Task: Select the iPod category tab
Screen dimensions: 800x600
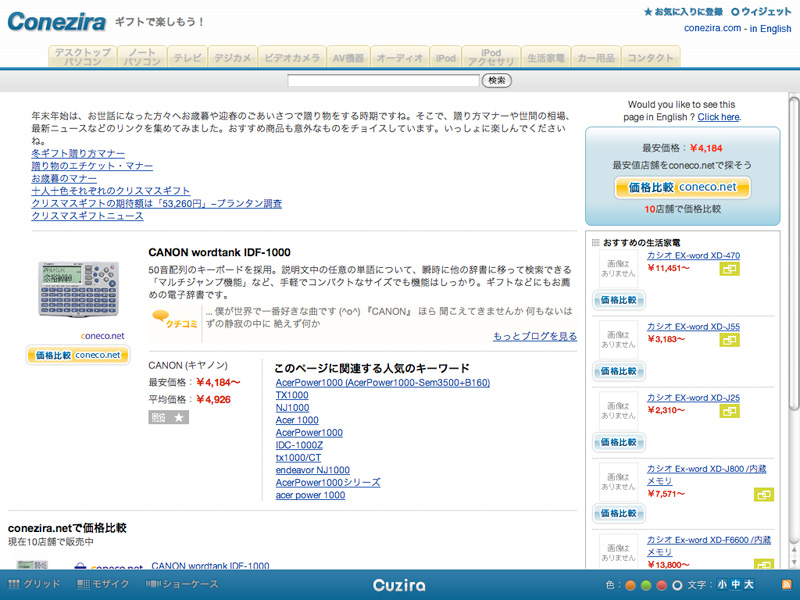Action: pyautogui.click(x=445, y=58)
